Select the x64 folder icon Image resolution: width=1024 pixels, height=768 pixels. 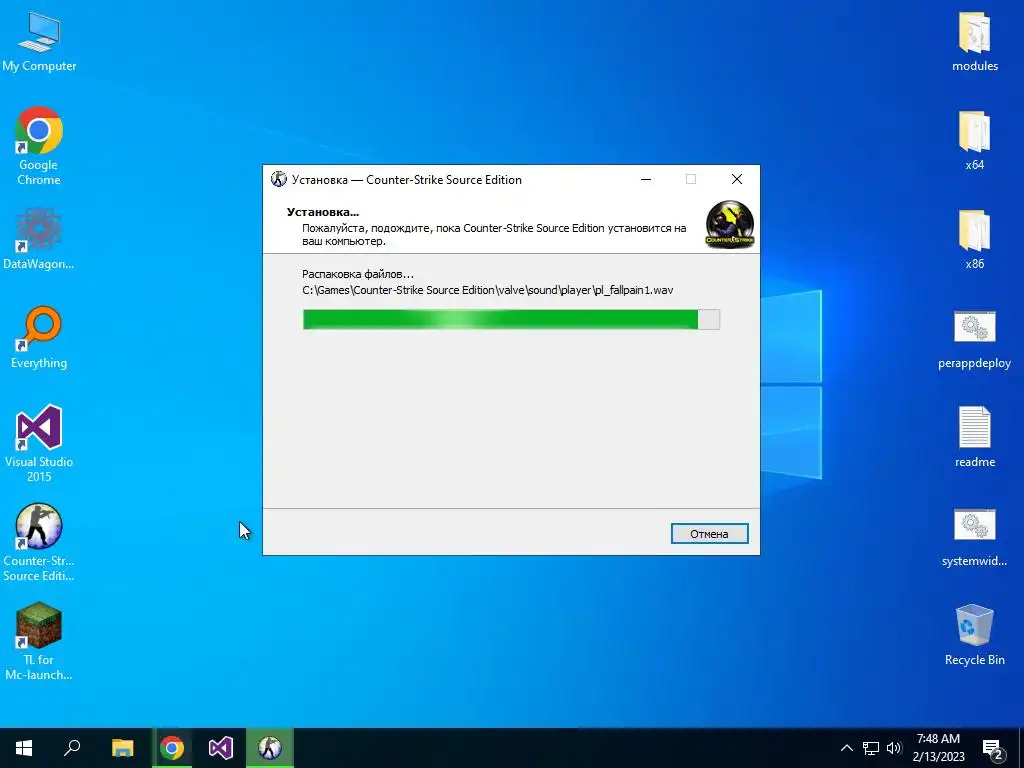coord(974,141)
